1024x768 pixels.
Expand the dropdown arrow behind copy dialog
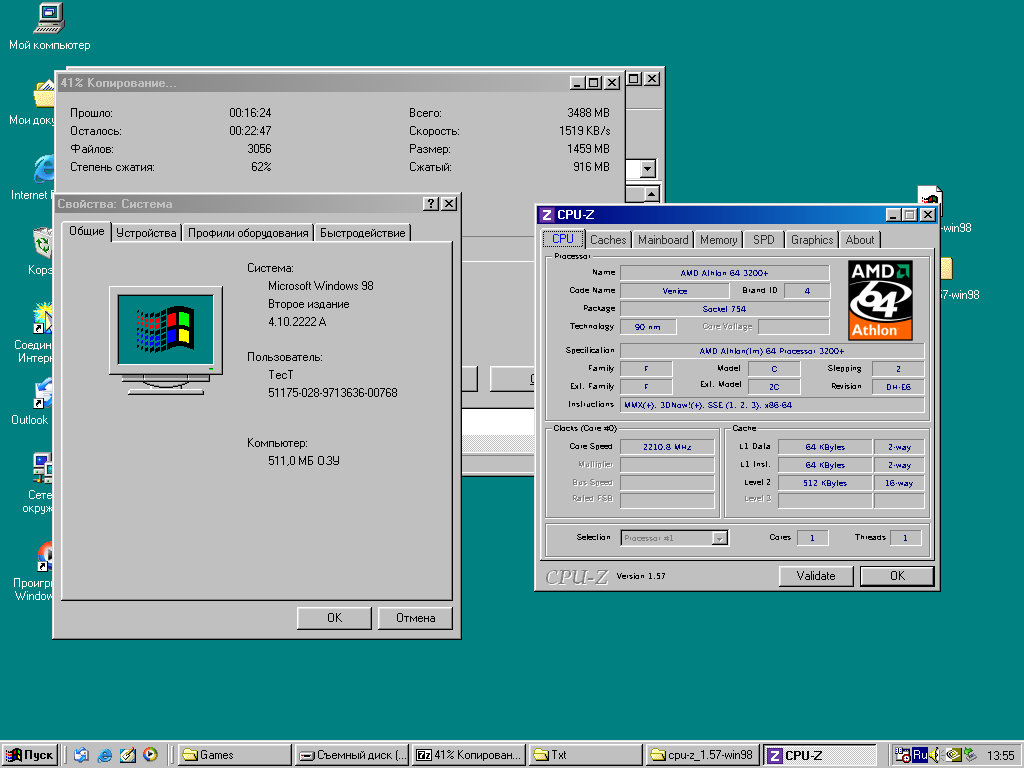(x=646, y=170)
